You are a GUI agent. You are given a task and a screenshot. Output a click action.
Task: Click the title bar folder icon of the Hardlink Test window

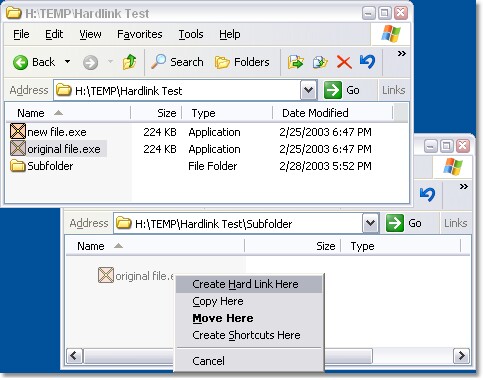tap(14, 13)
